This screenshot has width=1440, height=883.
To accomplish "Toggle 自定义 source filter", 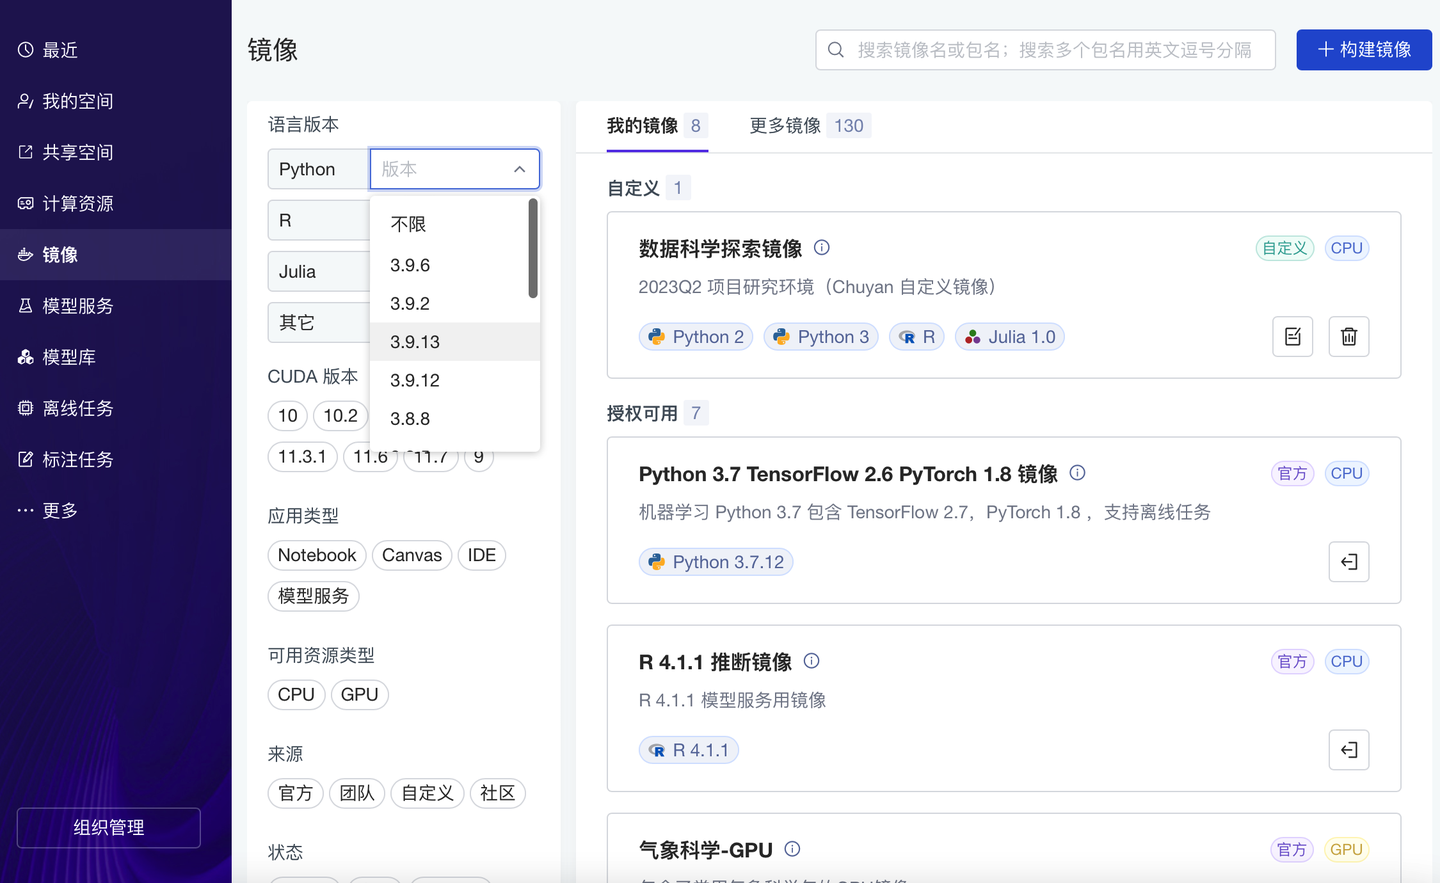I will [x=427, y=794].
